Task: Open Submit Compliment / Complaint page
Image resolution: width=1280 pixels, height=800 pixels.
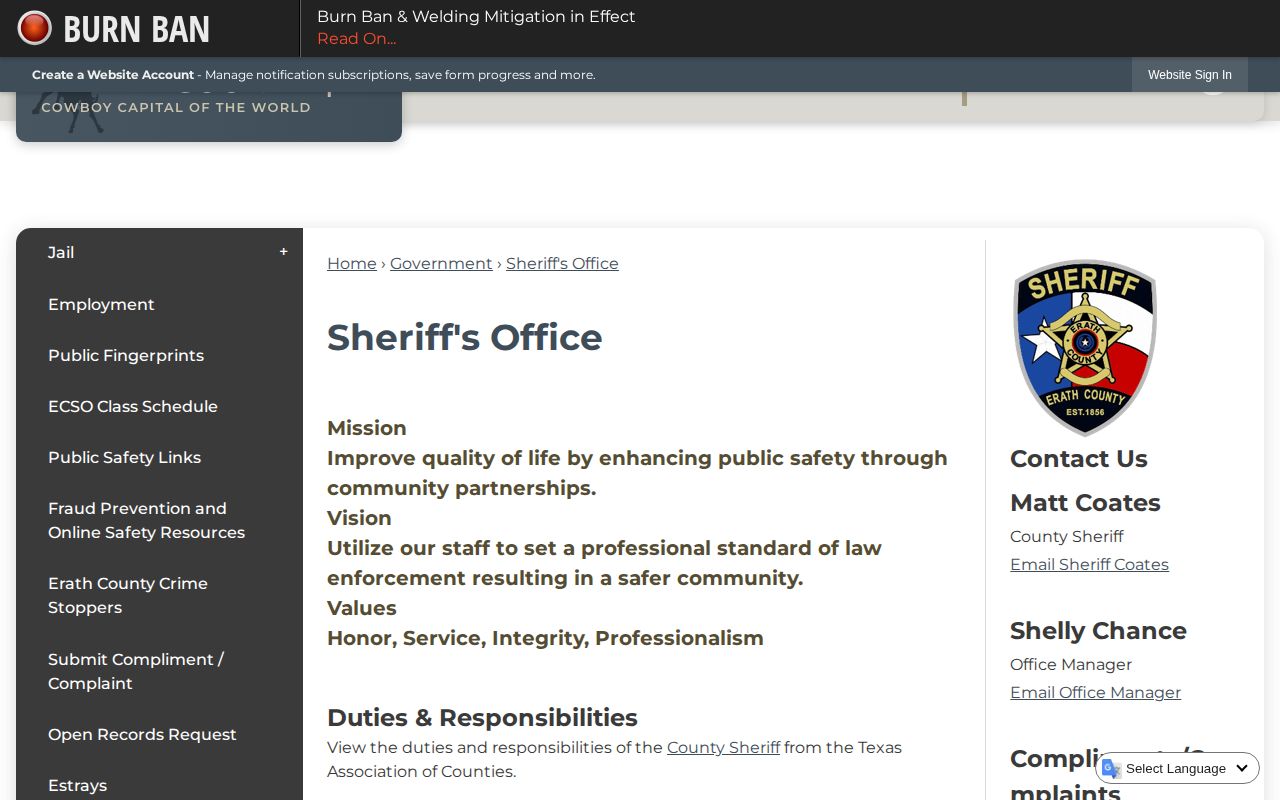Action: pos(136,671)
